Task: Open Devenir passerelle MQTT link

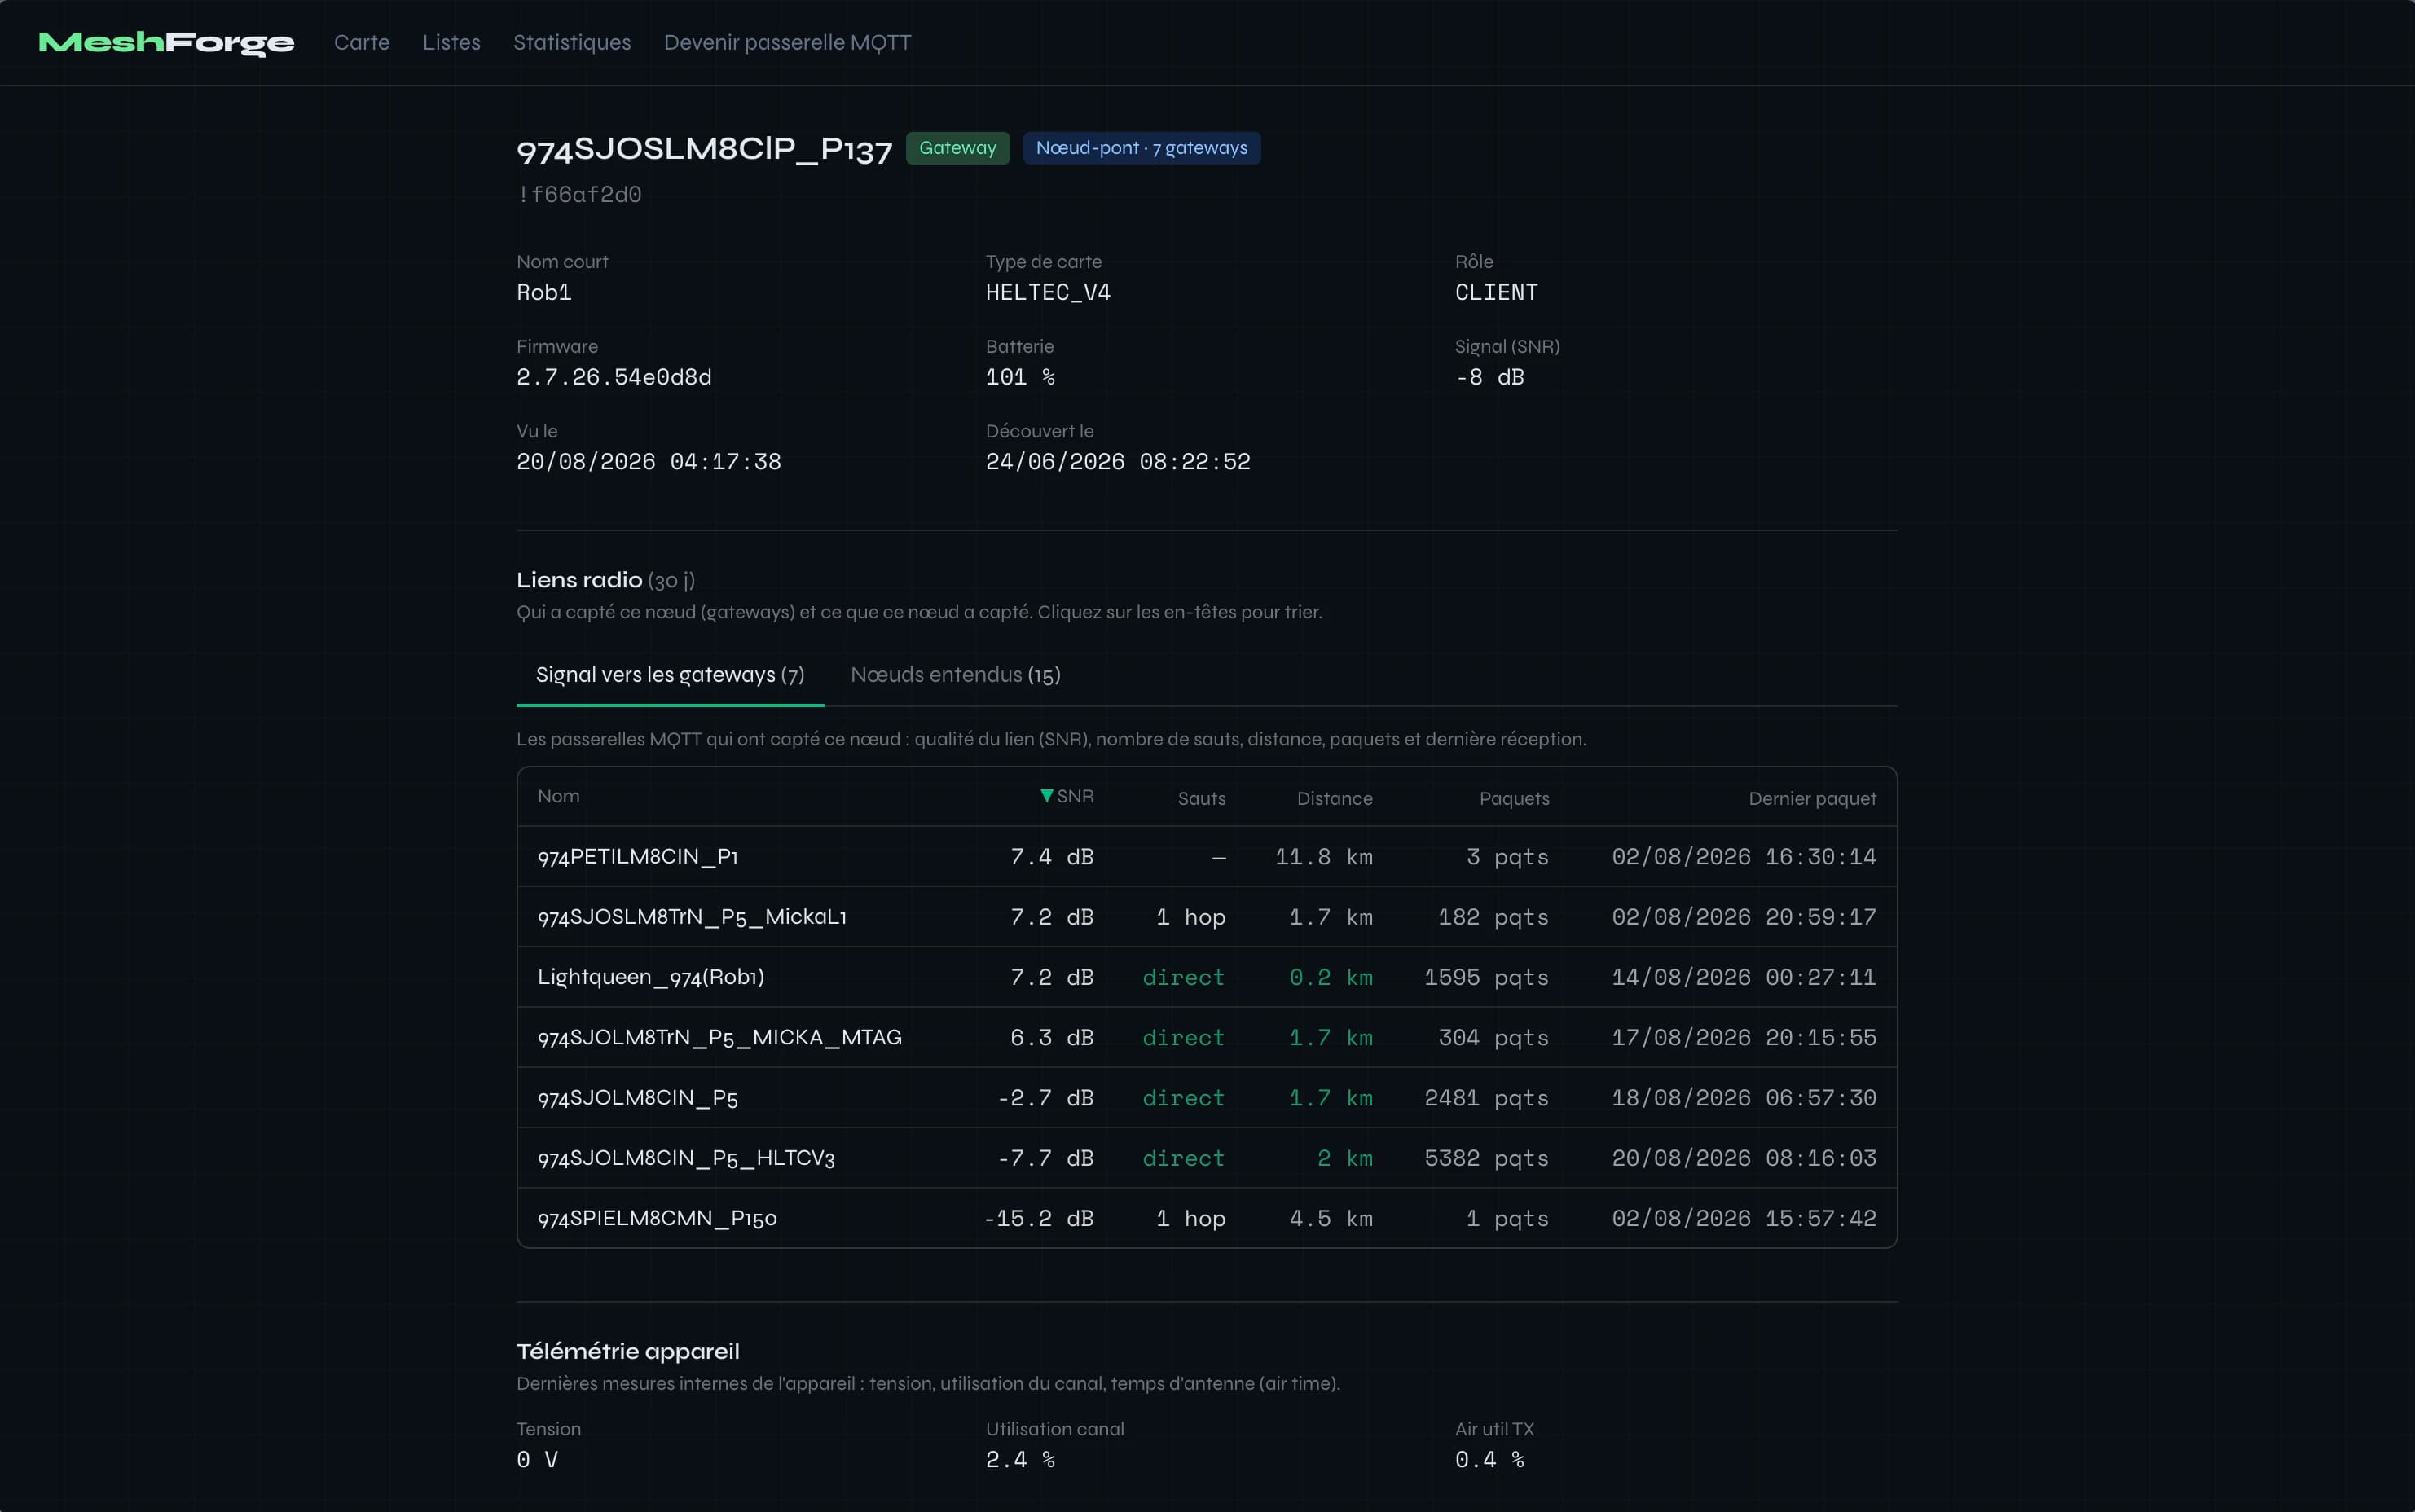Action: pos(787,42)
